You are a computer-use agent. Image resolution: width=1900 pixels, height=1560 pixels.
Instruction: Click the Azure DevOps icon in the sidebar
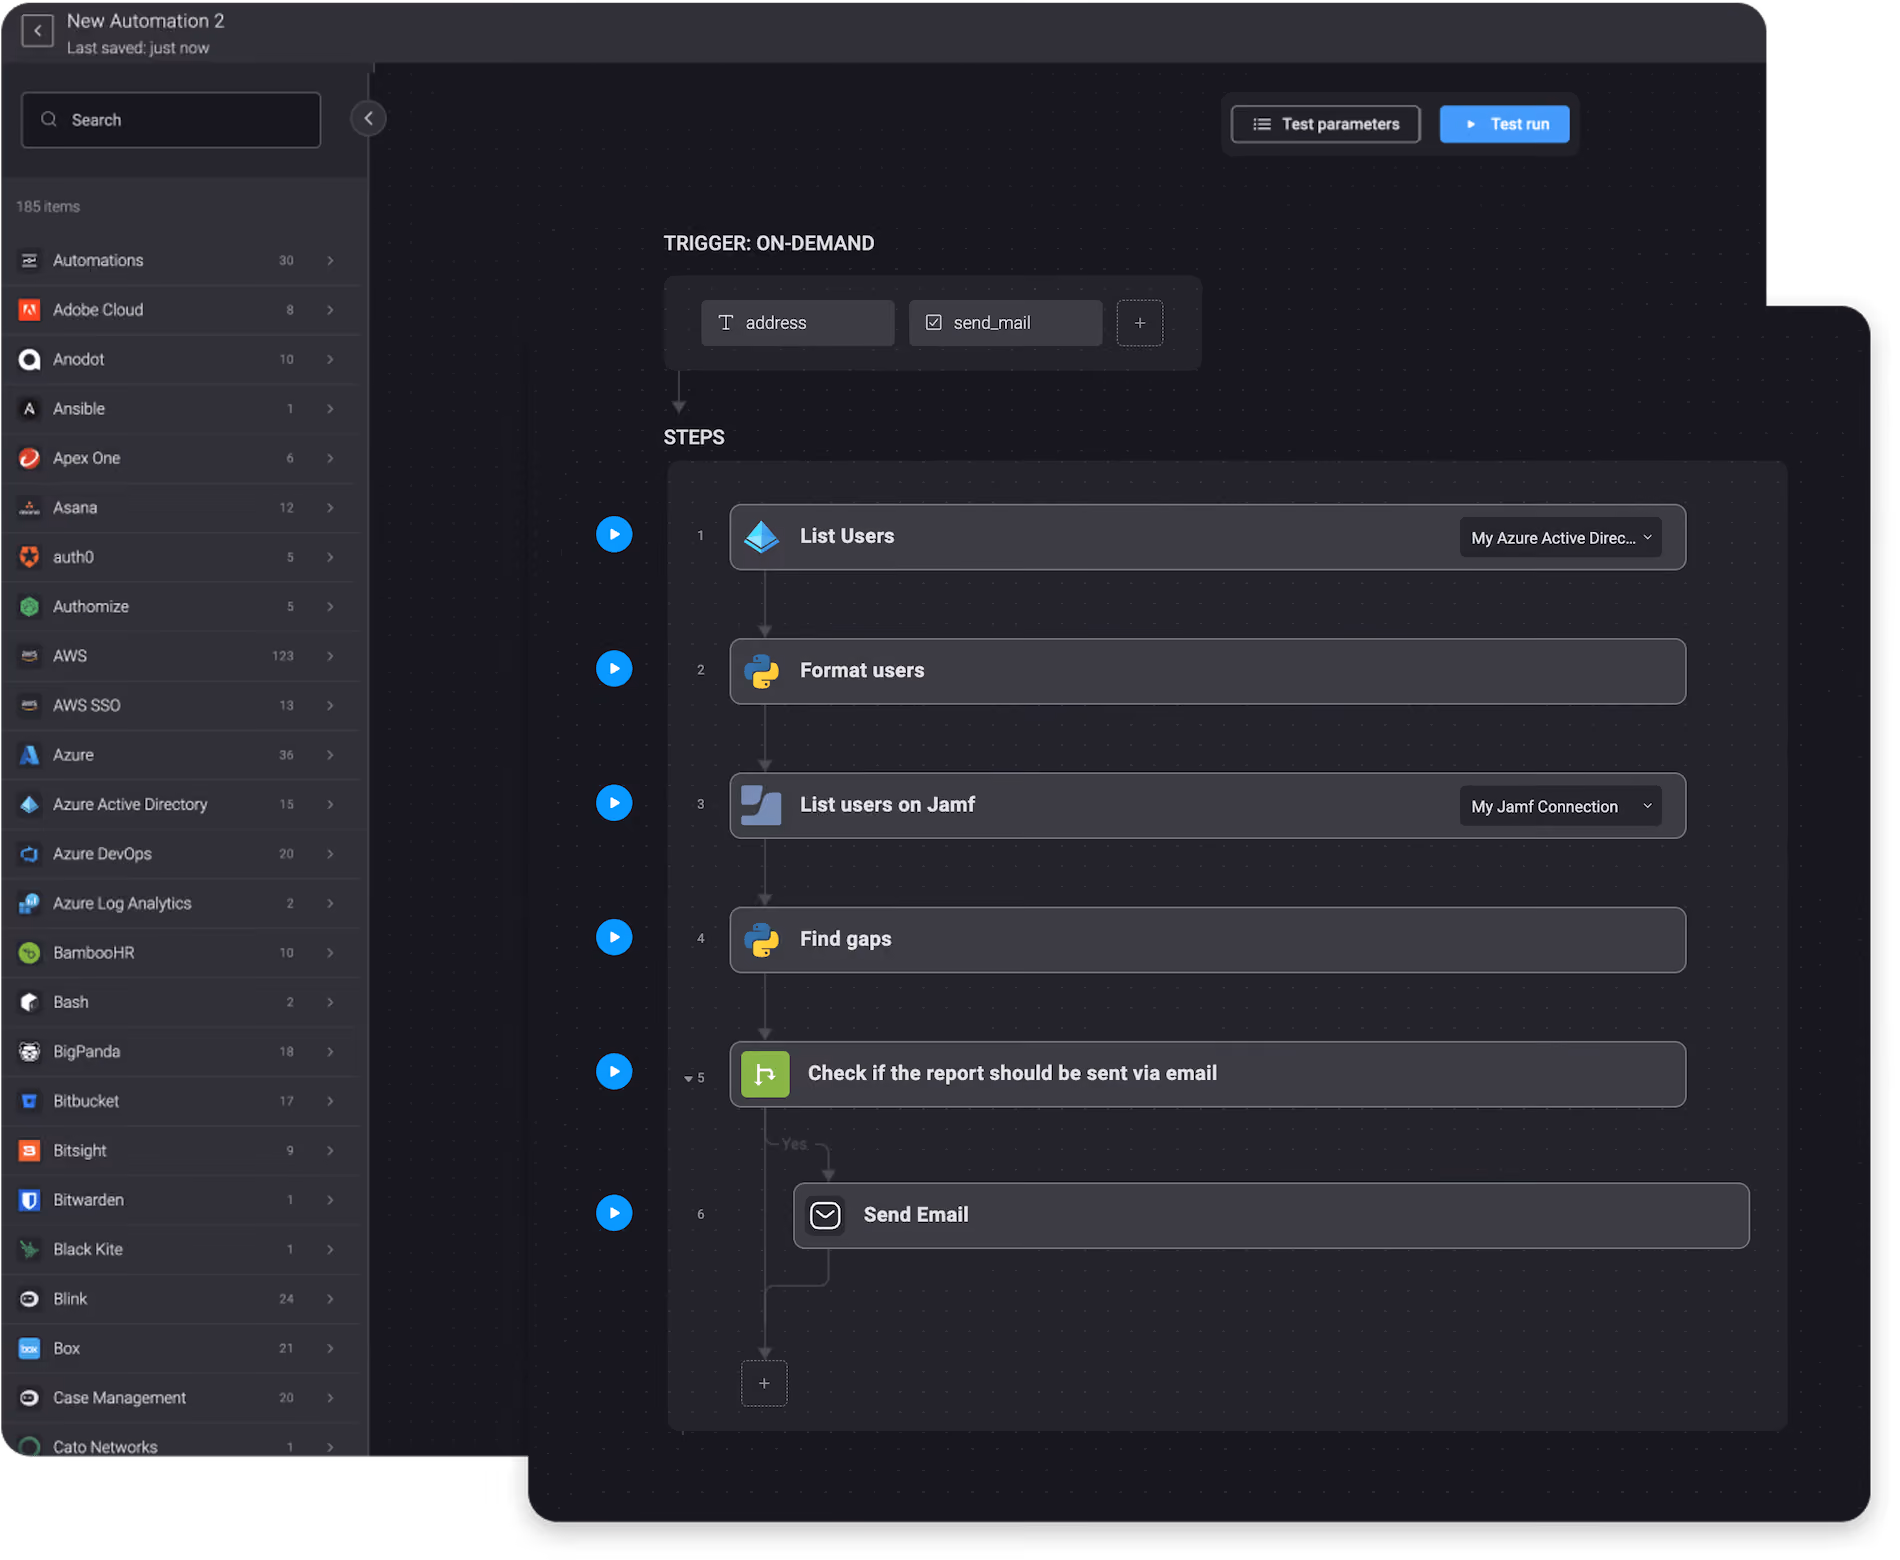(30, 854)
